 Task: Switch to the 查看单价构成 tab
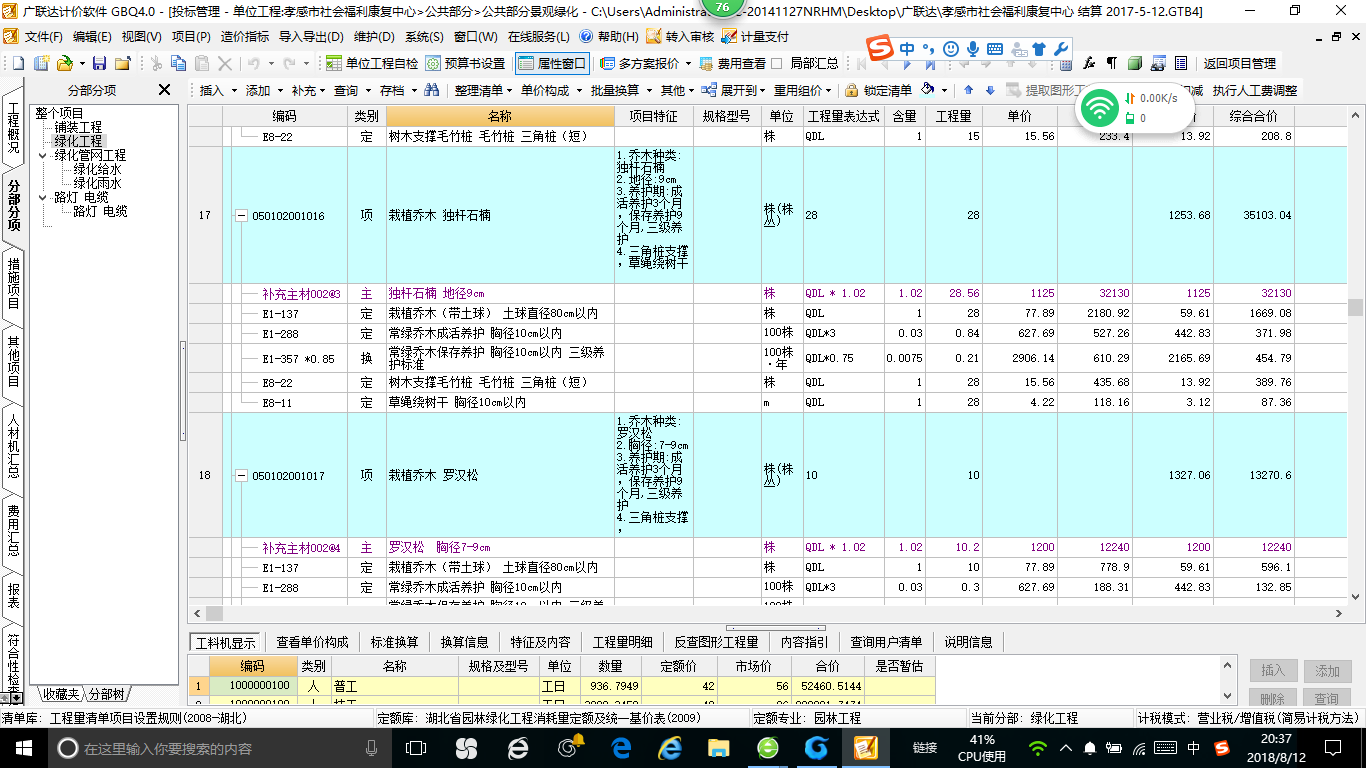pyautogui.click(x=312, y=642)
